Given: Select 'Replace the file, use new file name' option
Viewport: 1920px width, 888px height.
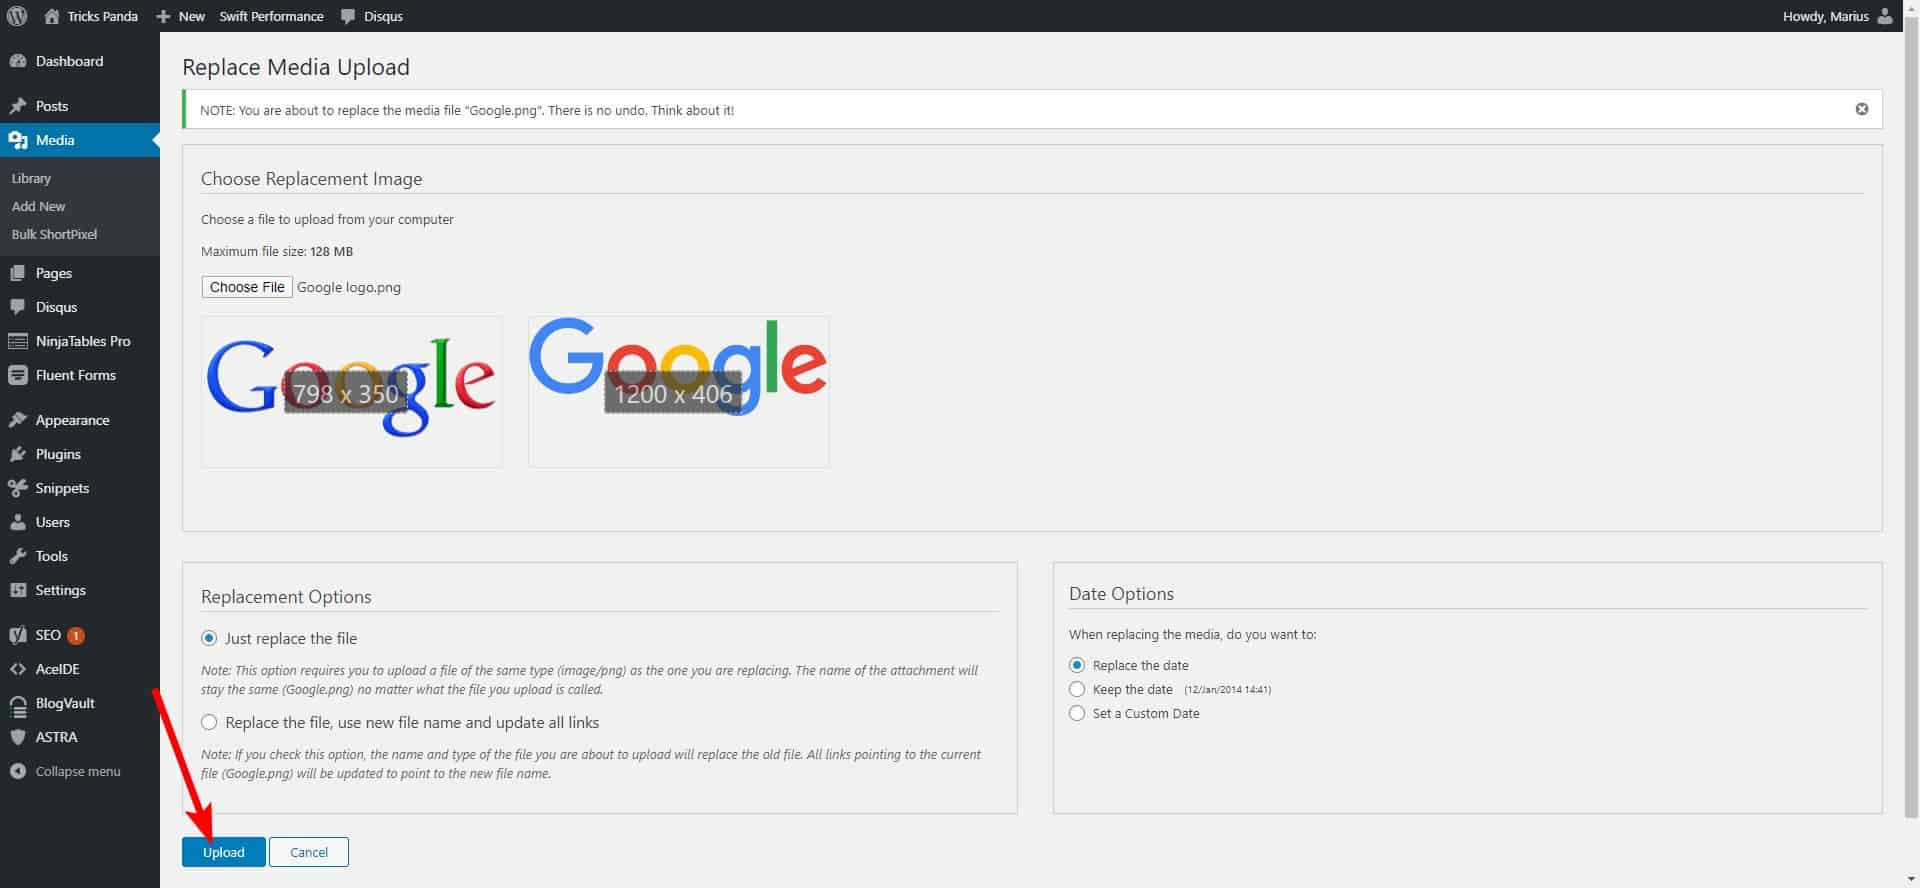Looking at the screenshot, I should click(209, 722).
